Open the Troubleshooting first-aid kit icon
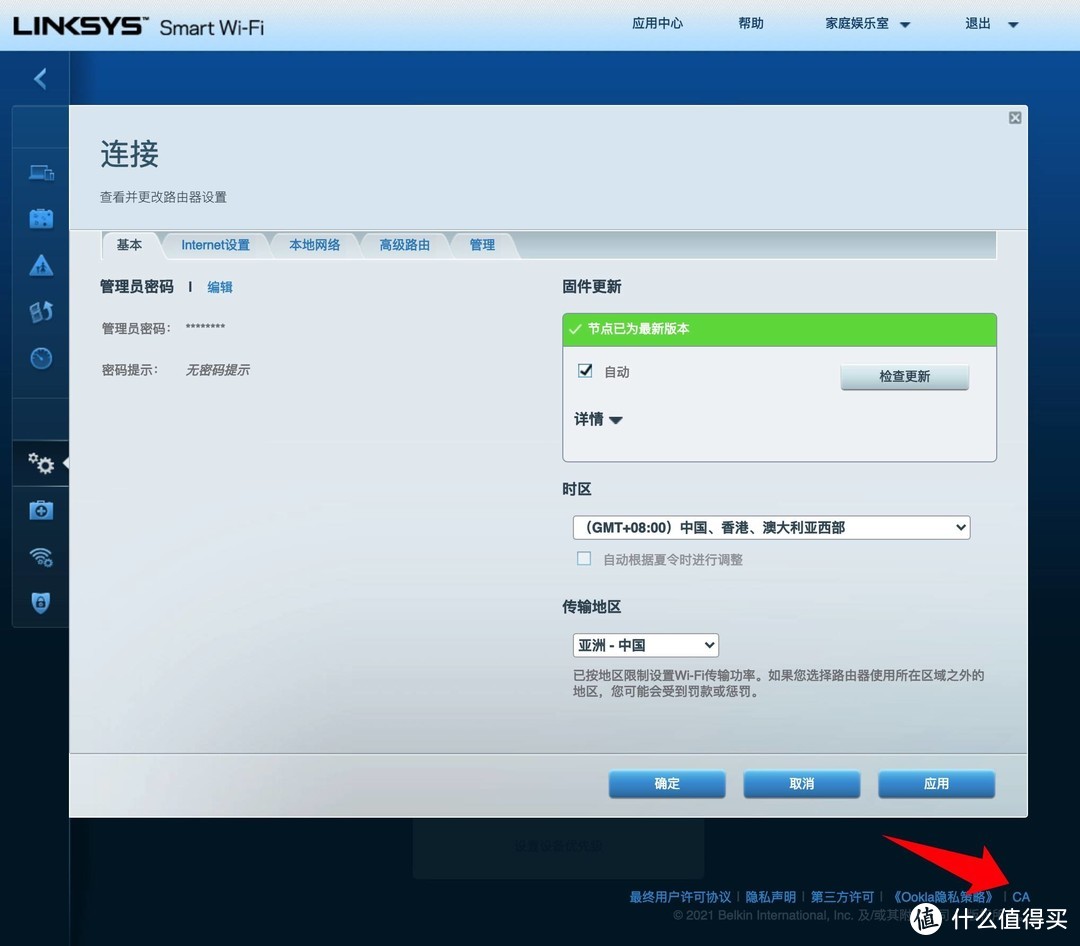Image resolution: width=1080 pixels, height=946 pixels. tap(40, 510)
